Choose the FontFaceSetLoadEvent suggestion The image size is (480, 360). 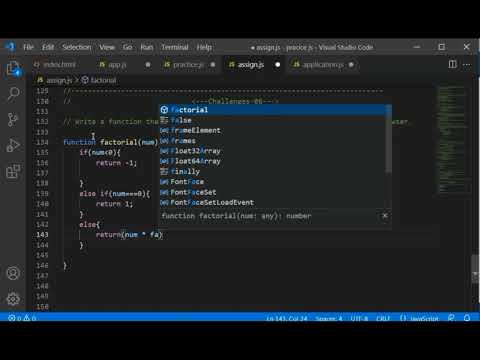(273, 203)
